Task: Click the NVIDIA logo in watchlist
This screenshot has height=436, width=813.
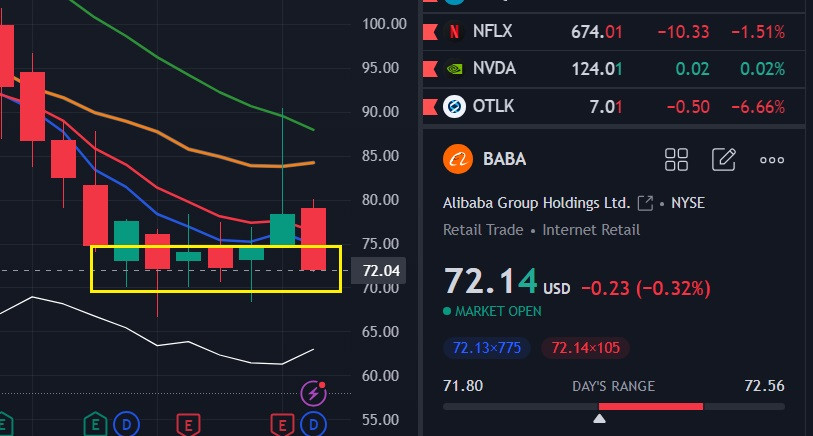Action: click(454, 68)
